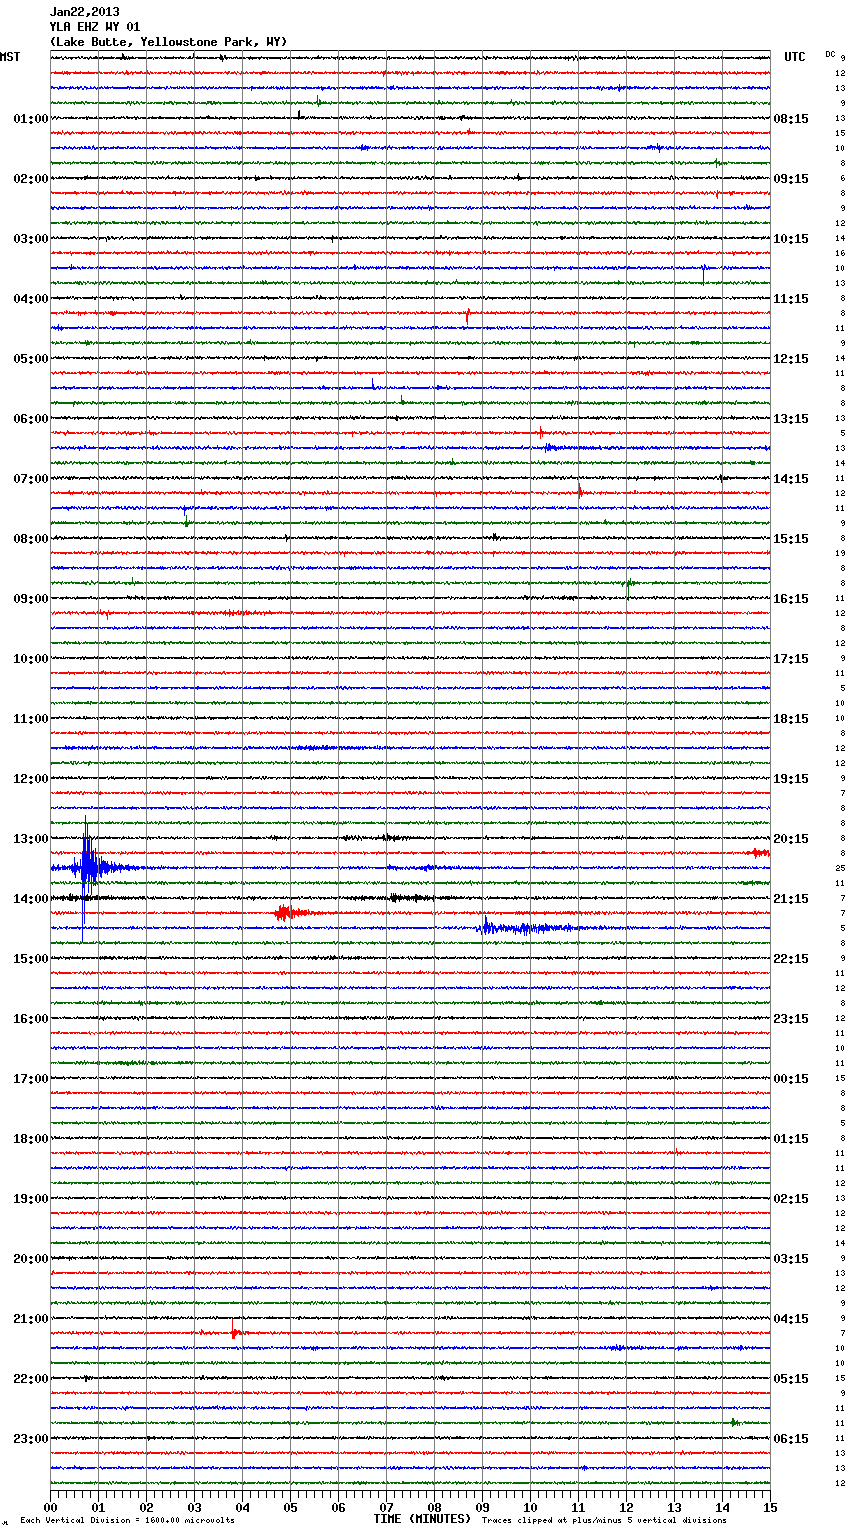Click the 06:15 UTC time label
Image resolution: width=850 pixels, height=1534 pixels.
[x=791, y=1439]
